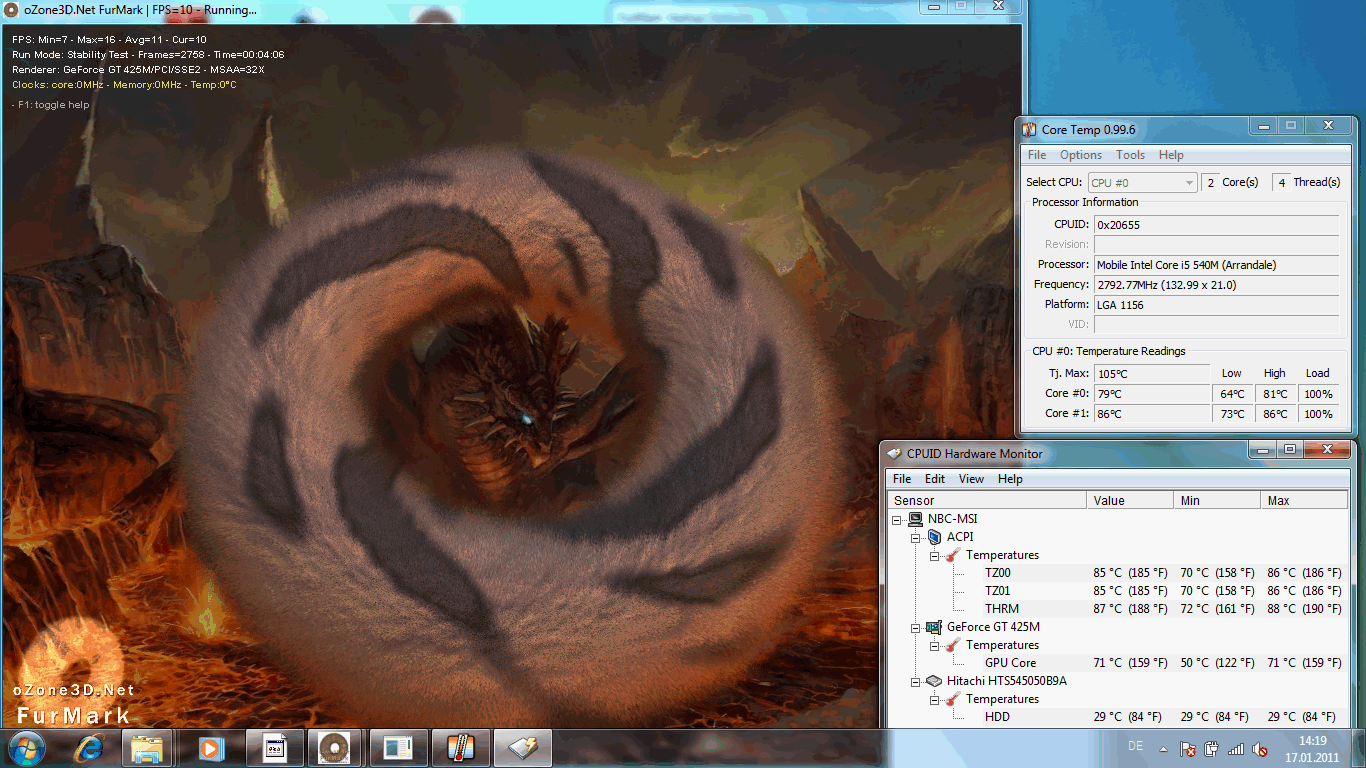Click the Core Temp title bar icon
1366x768 pixels.
tap(1029, 130)
